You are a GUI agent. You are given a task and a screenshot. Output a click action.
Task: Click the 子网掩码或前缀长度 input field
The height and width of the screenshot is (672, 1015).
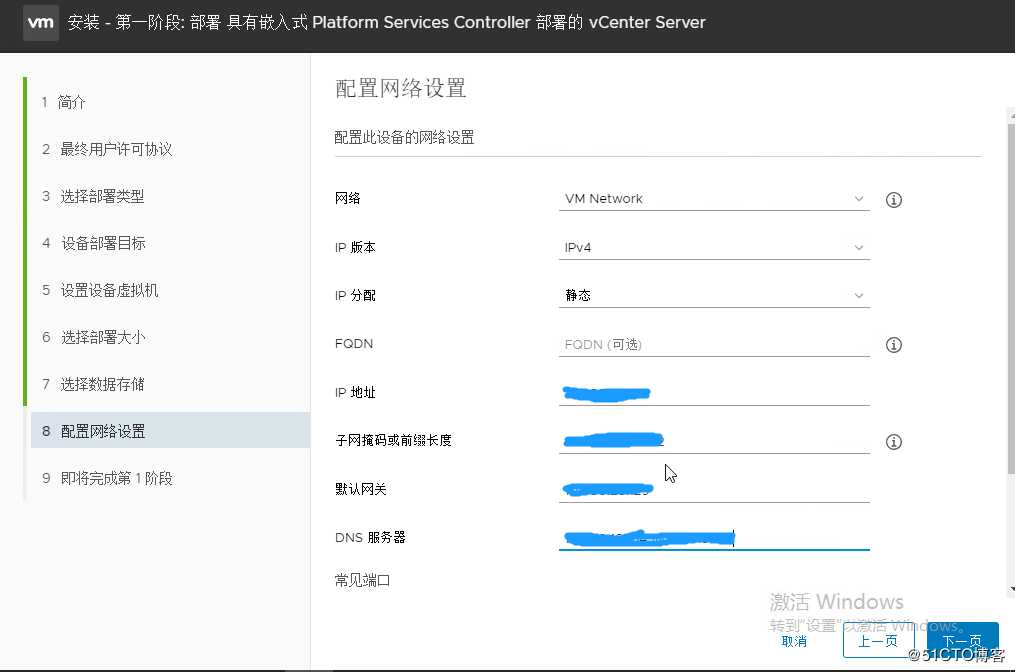coord(714,441)
